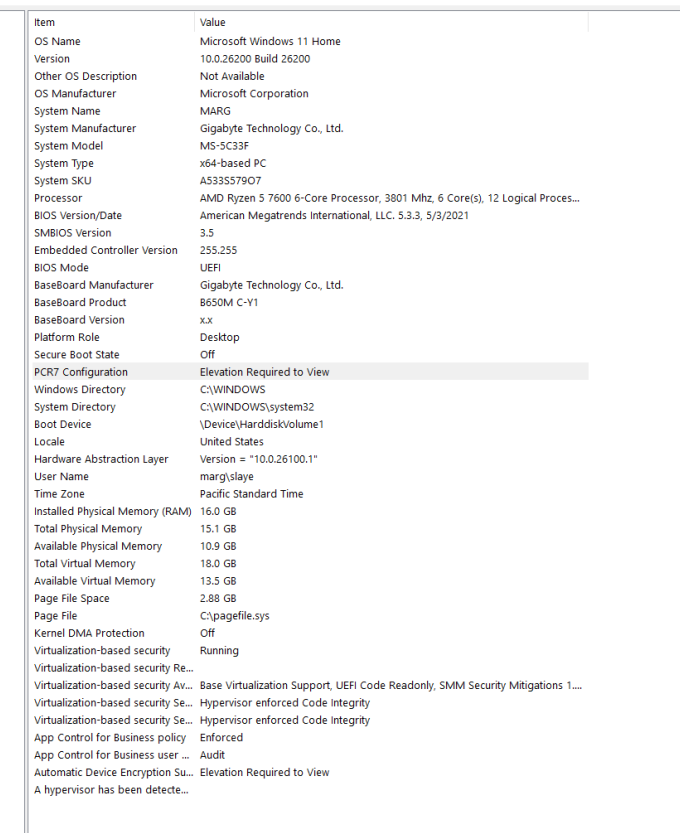The image size is (680, 833).
Task: Select the Boot Device row
Action: [x=309, y=424]
